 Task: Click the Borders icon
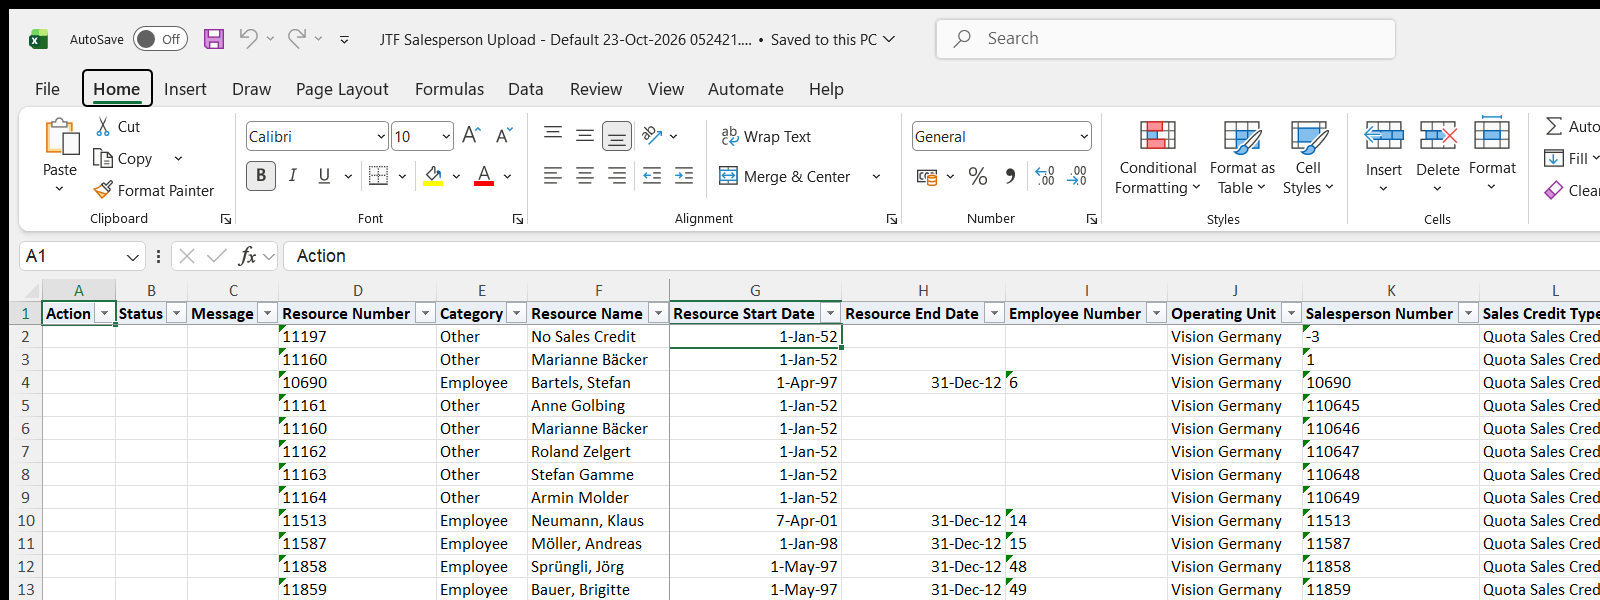378,176
